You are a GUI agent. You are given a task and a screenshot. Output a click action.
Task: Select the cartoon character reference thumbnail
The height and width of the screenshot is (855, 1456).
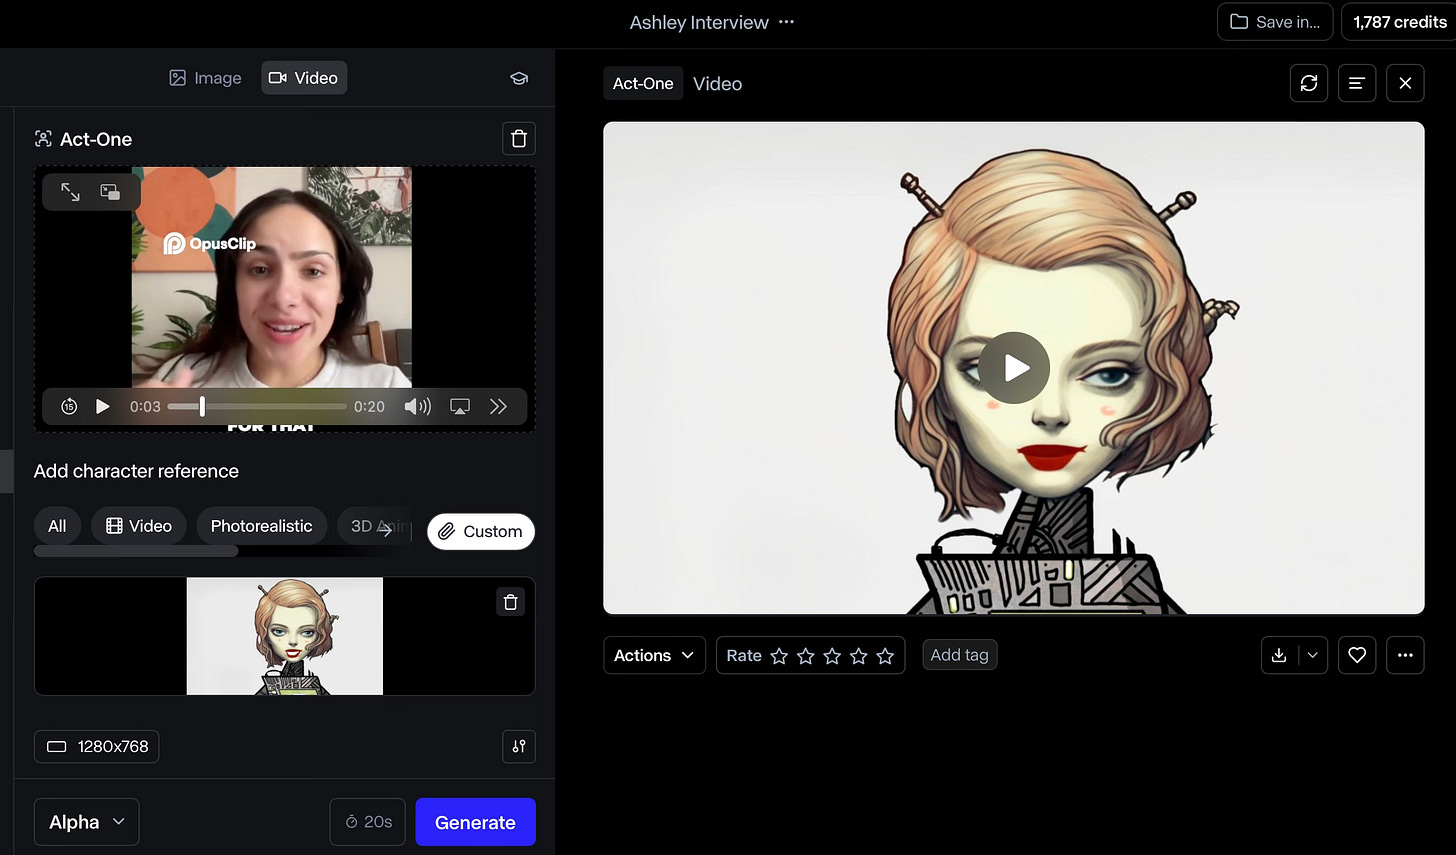[x=285, y=636]
